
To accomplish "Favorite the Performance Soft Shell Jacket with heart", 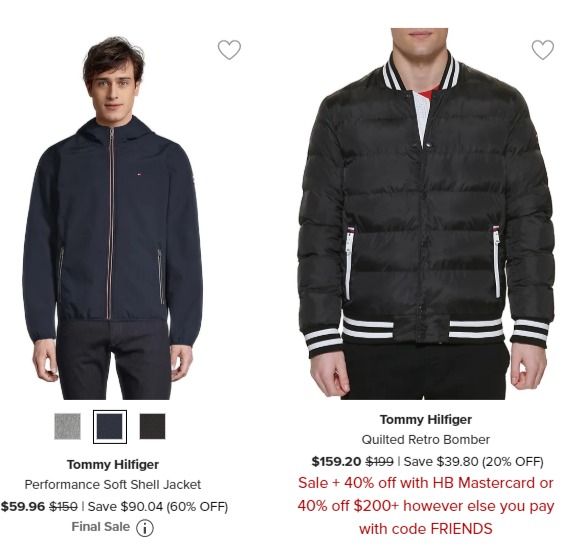I will 229,50.
